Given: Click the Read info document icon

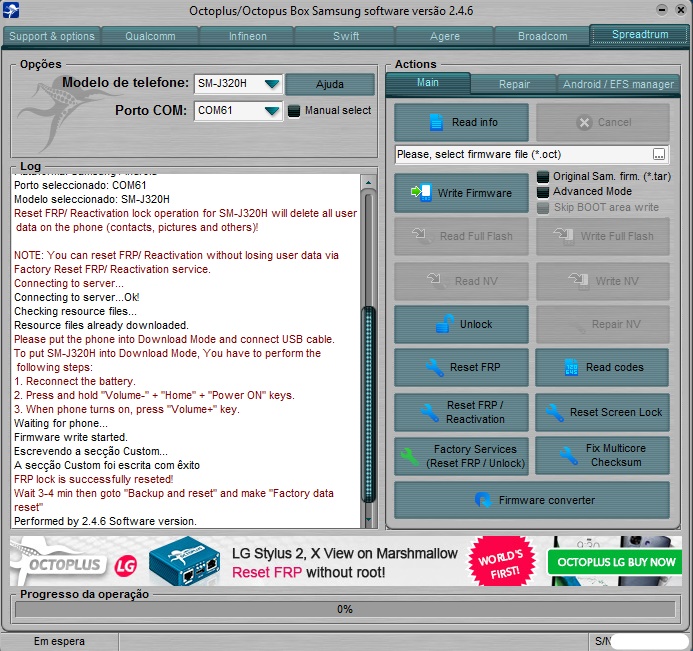Looking at the screenshot, I should [436, 122].
